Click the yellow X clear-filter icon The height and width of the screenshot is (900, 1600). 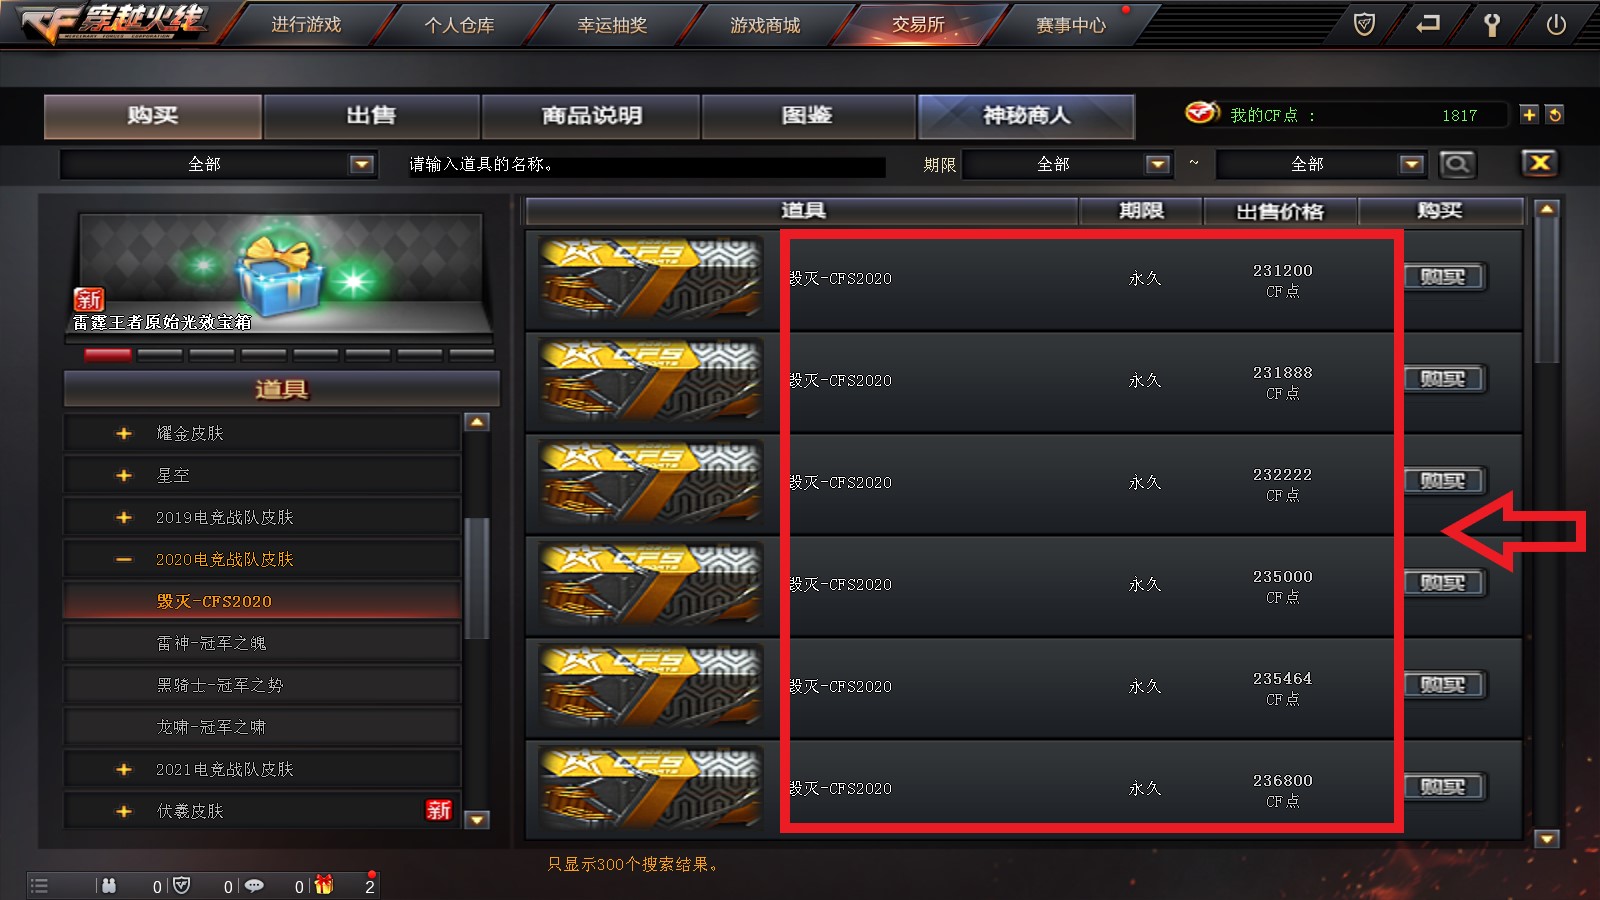coord(1540,163)
